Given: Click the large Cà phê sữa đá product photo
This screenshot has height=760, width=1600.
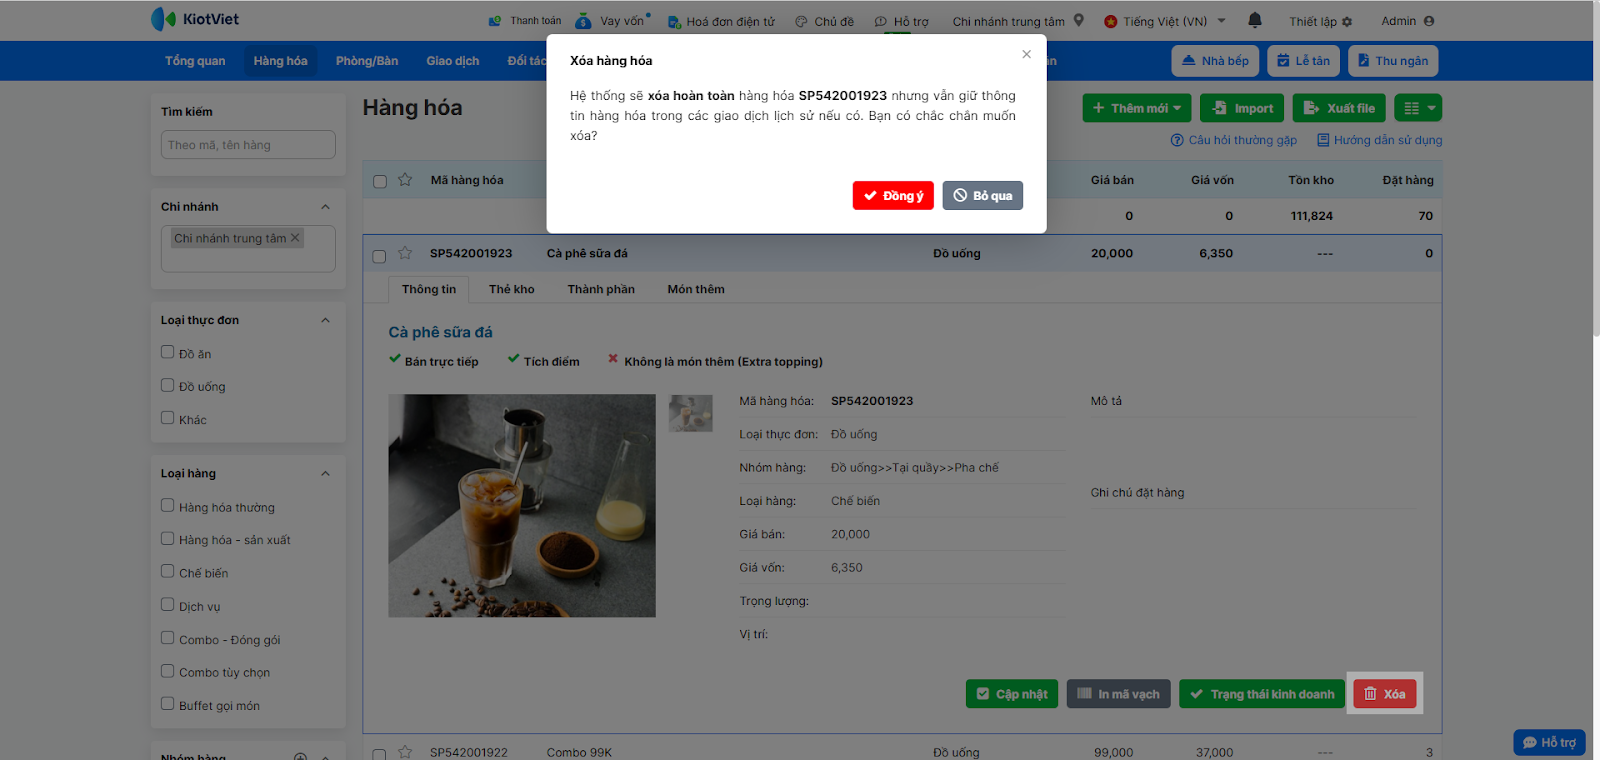Looking at the screenshot, I should (x=522, y=506).
